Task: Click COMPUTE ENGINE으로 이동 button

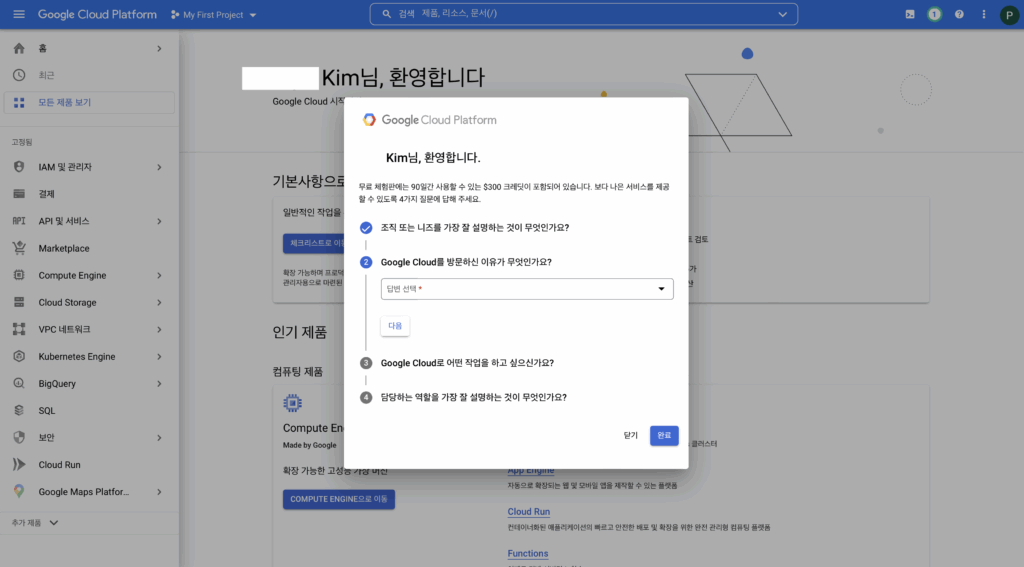Action: (x=338, y=499)
